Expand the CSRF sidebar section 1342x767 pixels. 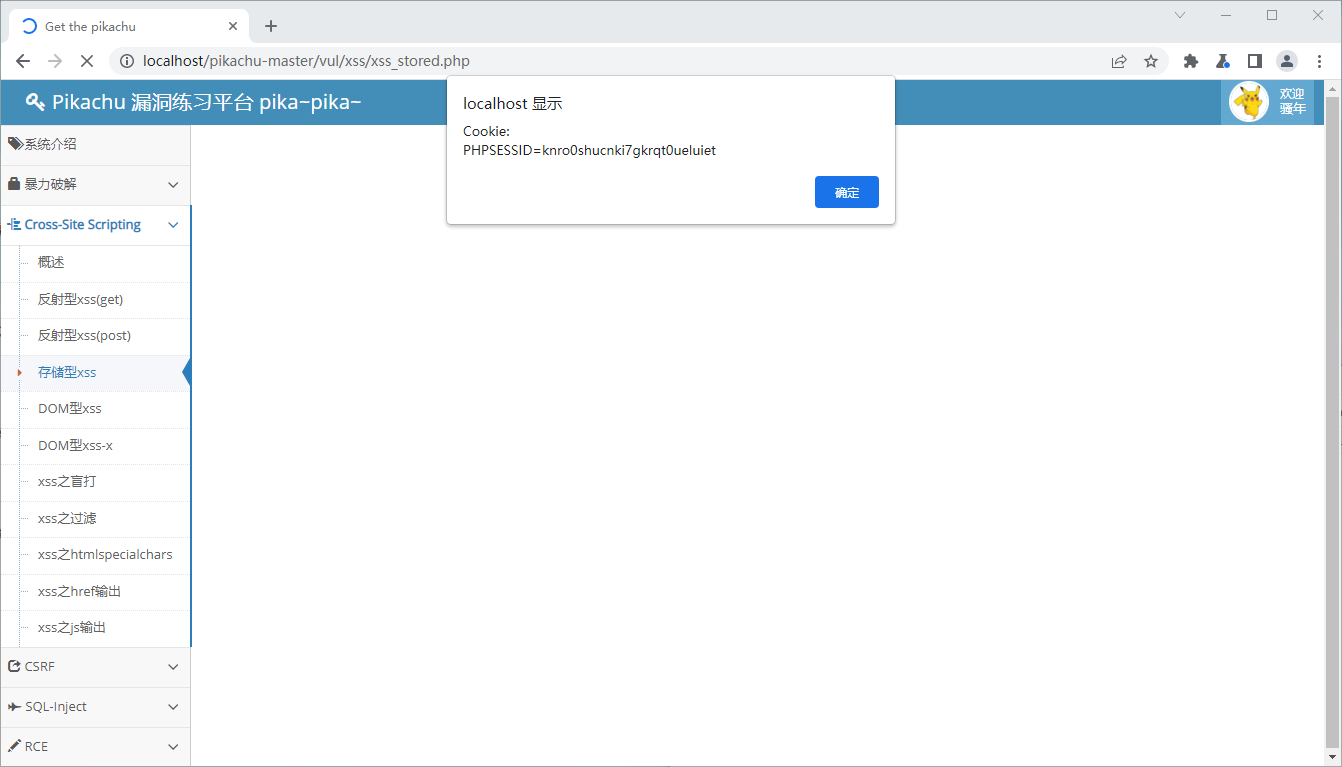[95, 667]
